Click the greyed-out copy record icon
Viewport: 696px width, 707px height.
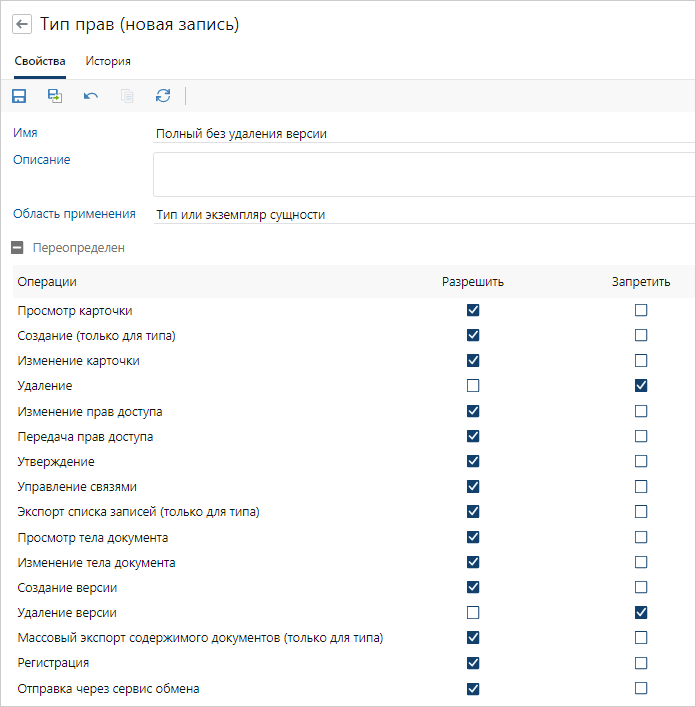click(127, 96)
